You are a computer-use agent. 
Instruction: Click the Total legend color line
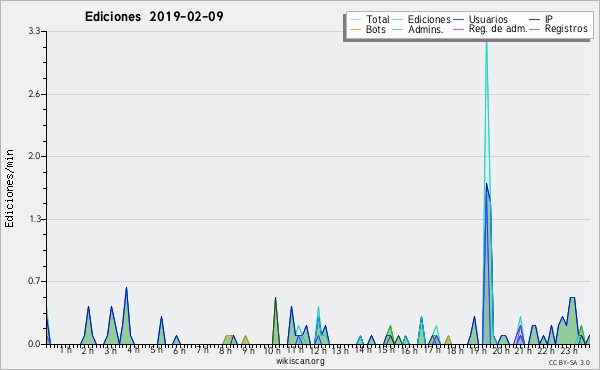click(355, 20)
